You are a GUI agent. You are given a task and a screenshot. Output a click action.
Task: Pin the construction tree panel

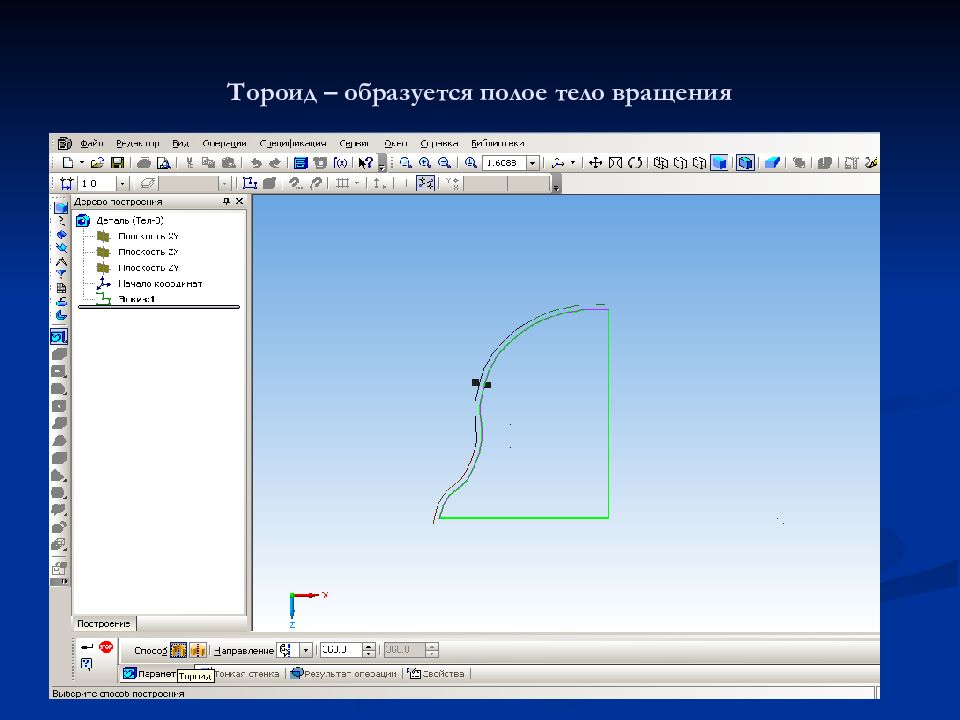click(226, 201)
